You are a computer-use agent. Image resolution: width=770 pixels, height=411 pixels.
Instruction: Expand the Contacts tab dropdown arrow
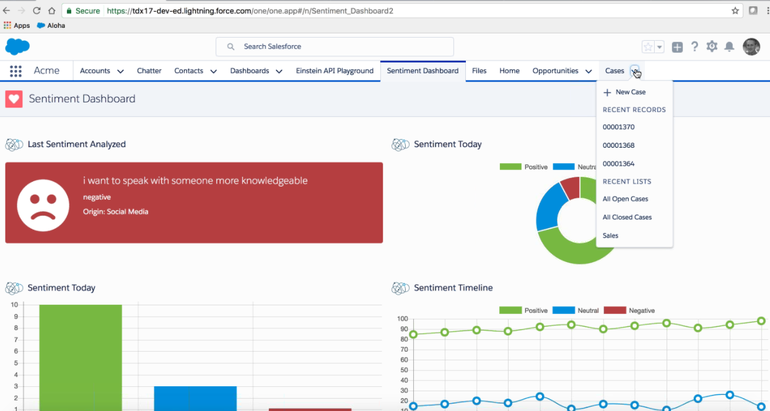tap(213, 72)
